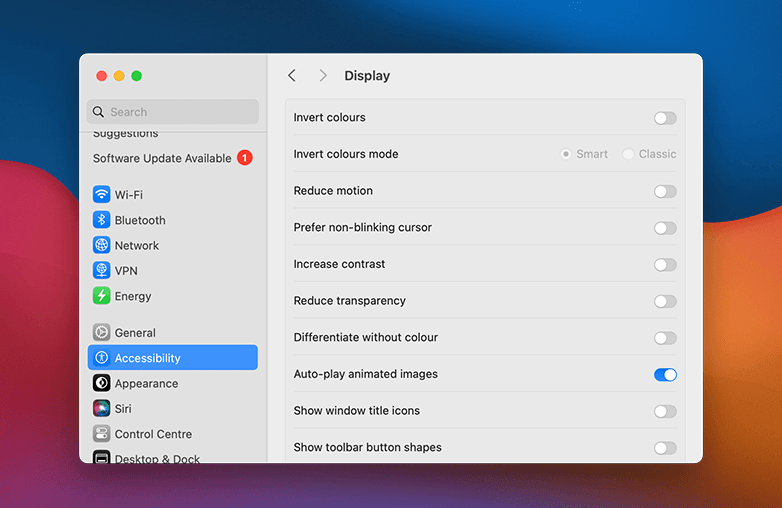Click the Wi-Fi icon in sidebar
This screenshot has width=782, height=508.
click(x=101, y=194)
